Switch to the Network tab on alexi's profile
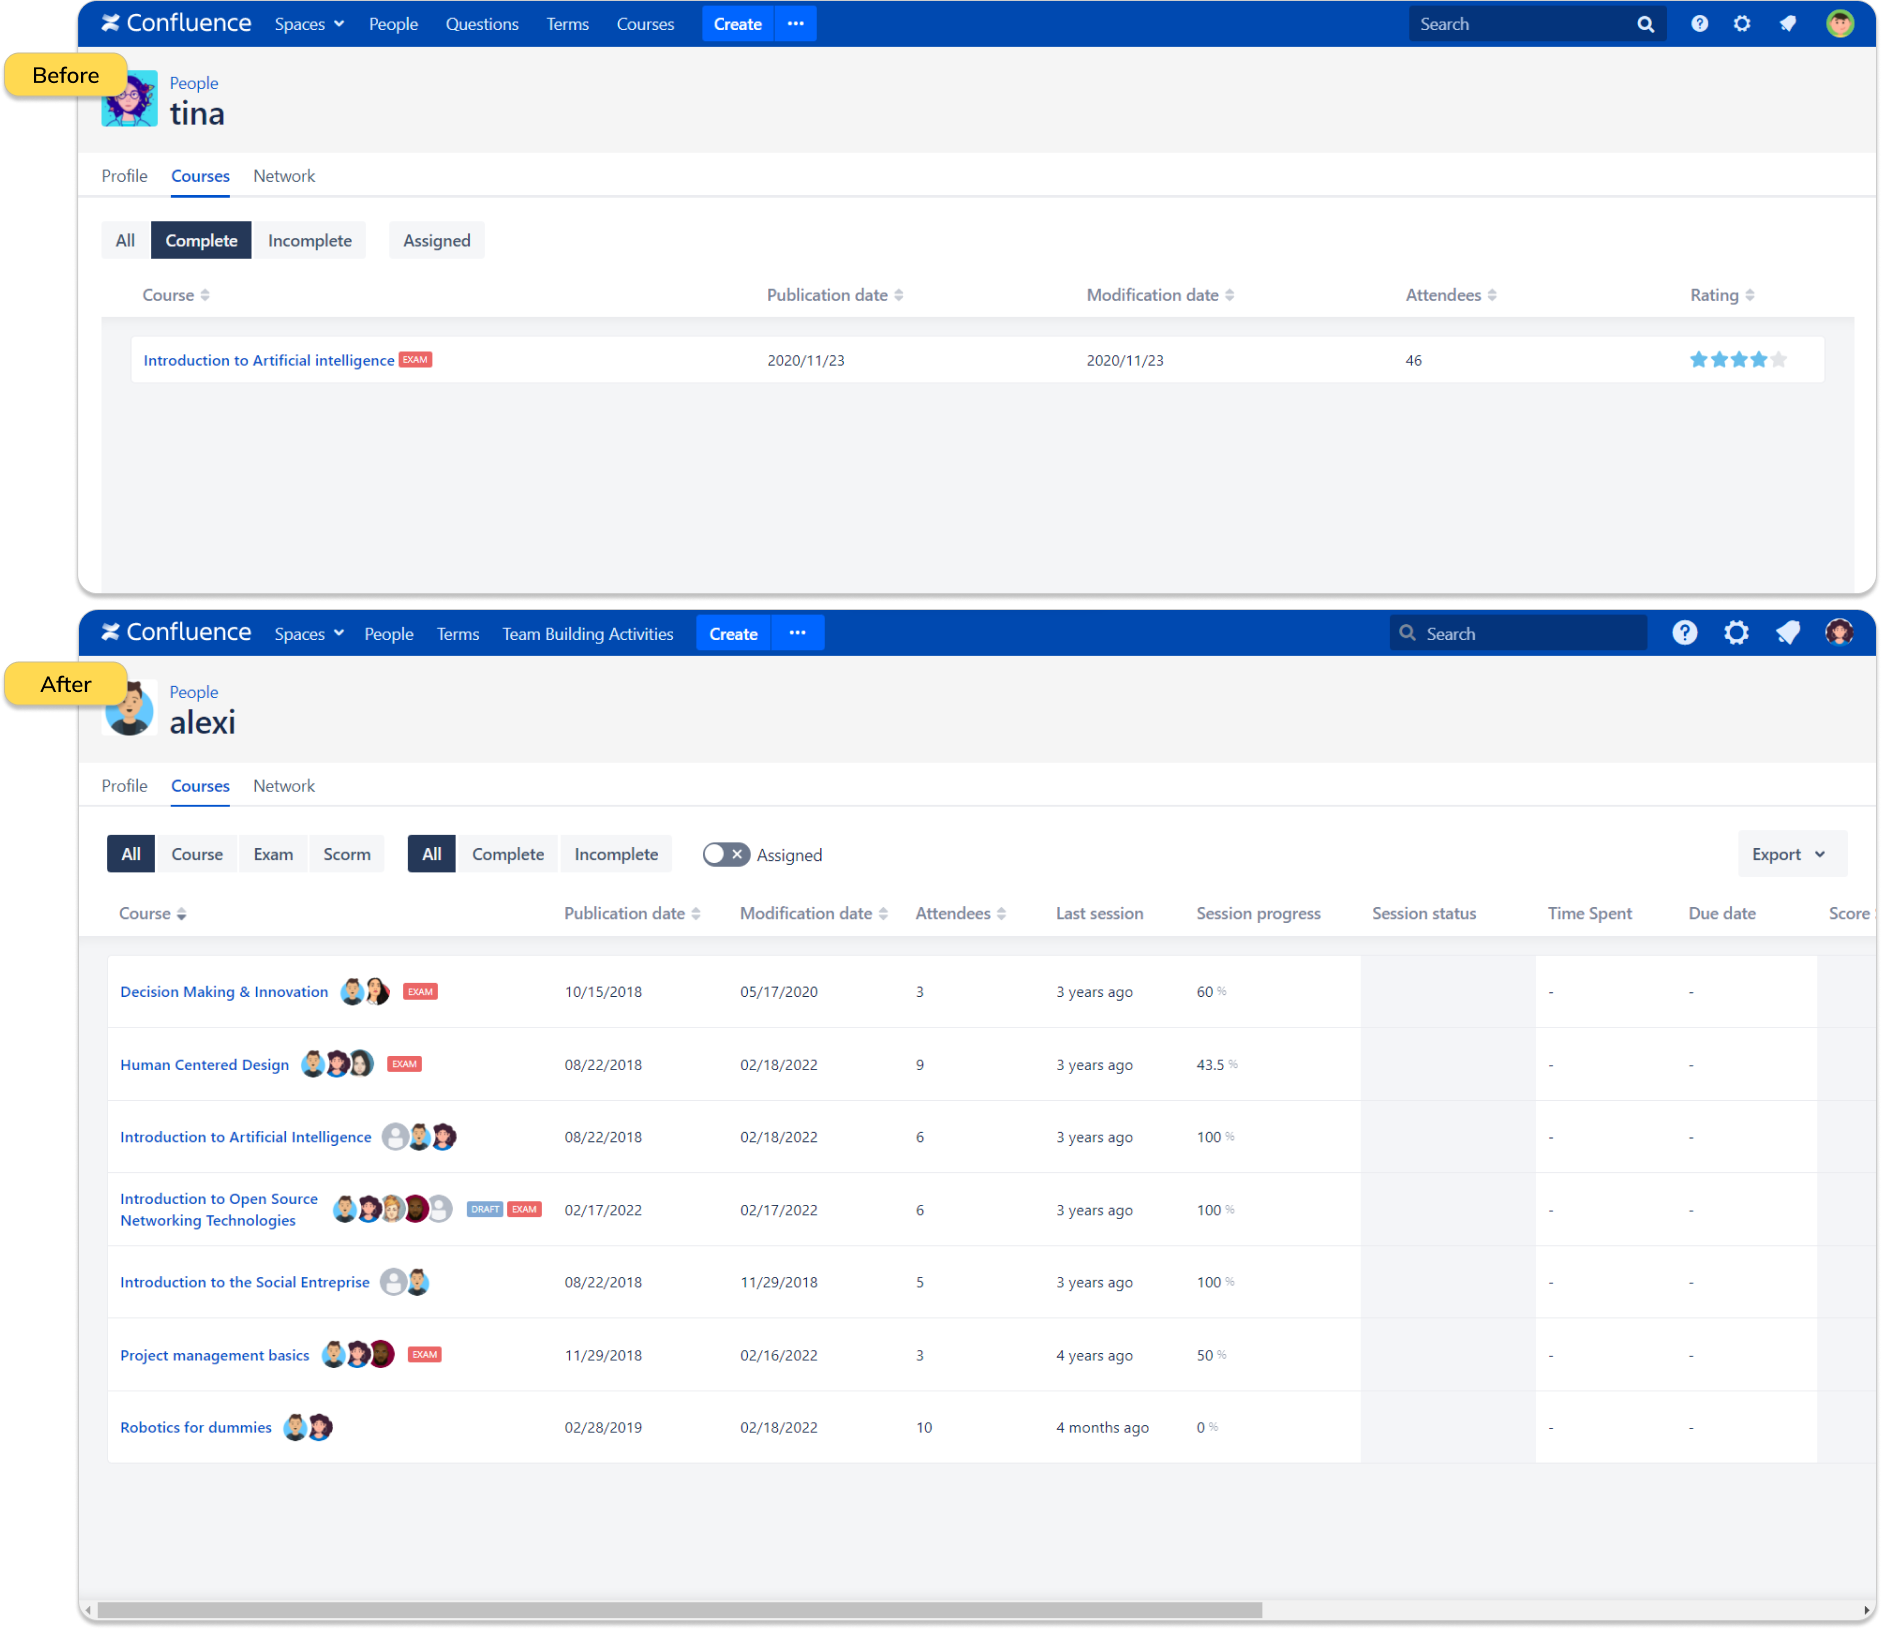 pyautogui.click(x=283, y=786)
